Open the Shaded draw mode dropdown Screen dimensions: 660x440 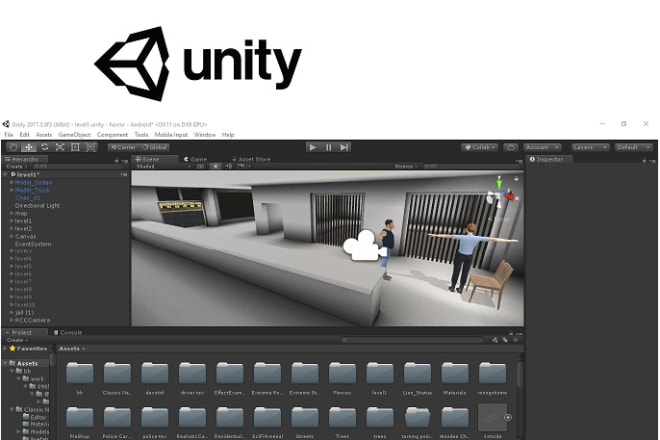click(163, 166)
